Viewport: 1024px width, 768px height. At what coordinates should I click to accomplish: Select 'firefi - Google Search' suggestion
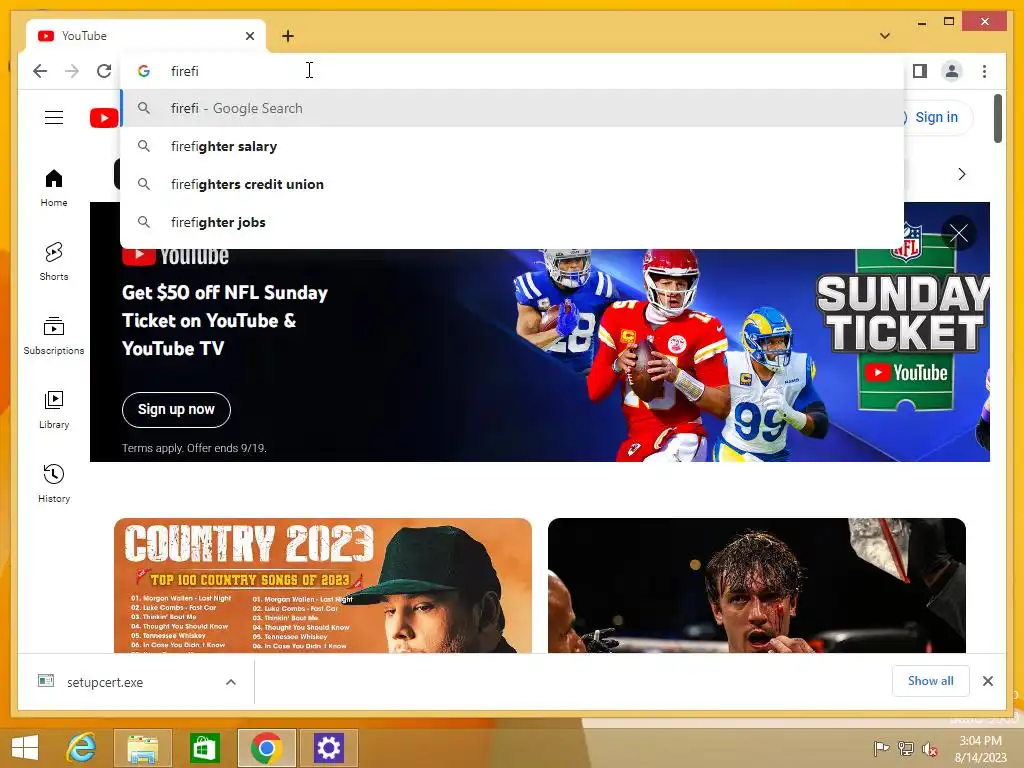[512, 108]
